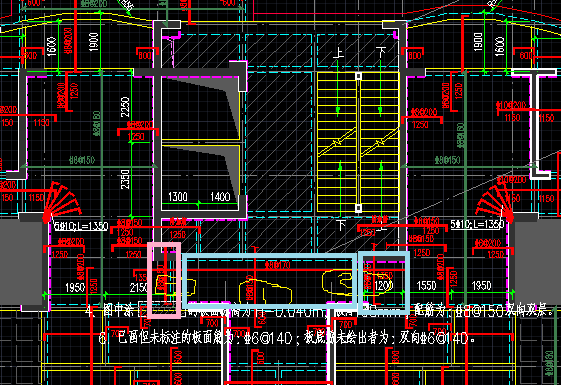Select the small light-blue square outline
The image size is (561, 385).
tap(384, 283)
